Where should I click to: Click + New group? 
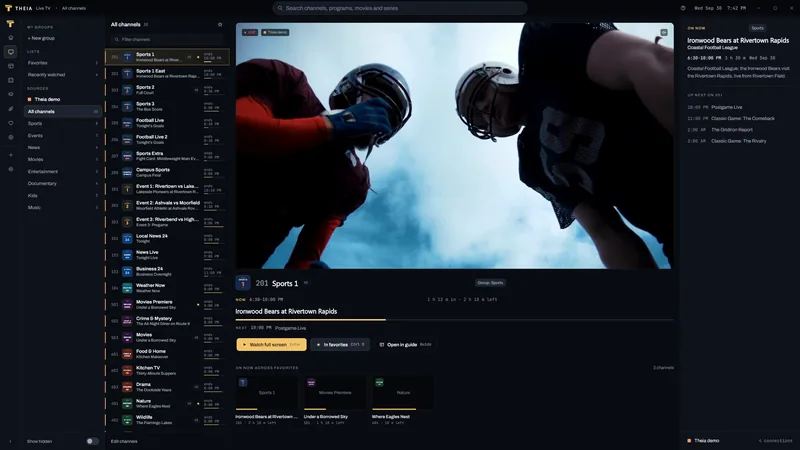pyautogui.click(x=41, y=38)
